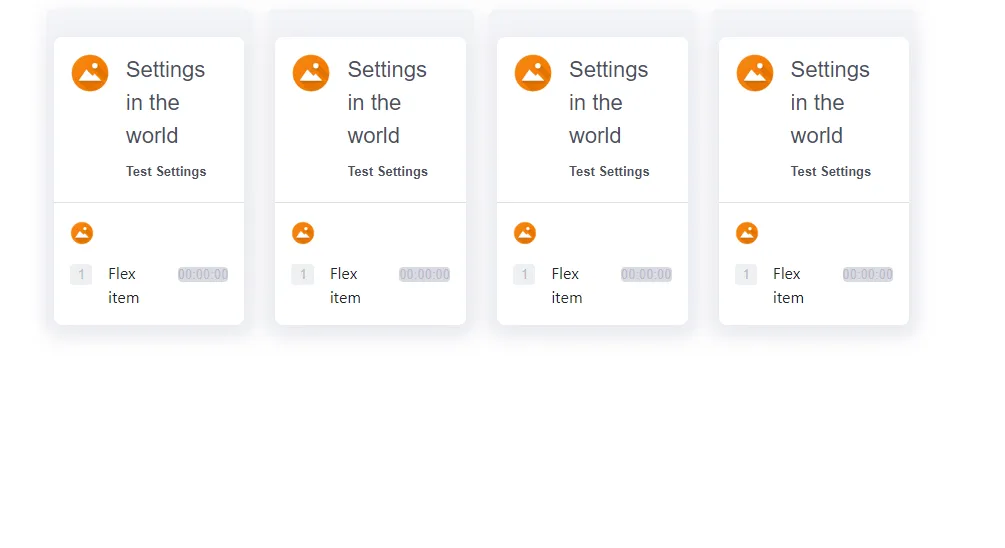Select "Flex item" text in first card
The height and width of the screenshot is (548, 1005).
123,285
